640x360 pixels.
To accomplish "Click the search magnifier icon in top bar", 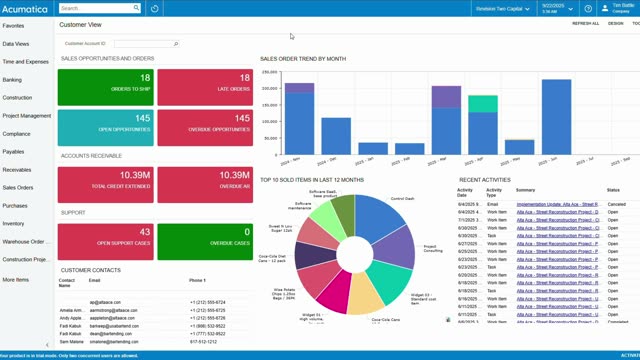I will 136,8.
